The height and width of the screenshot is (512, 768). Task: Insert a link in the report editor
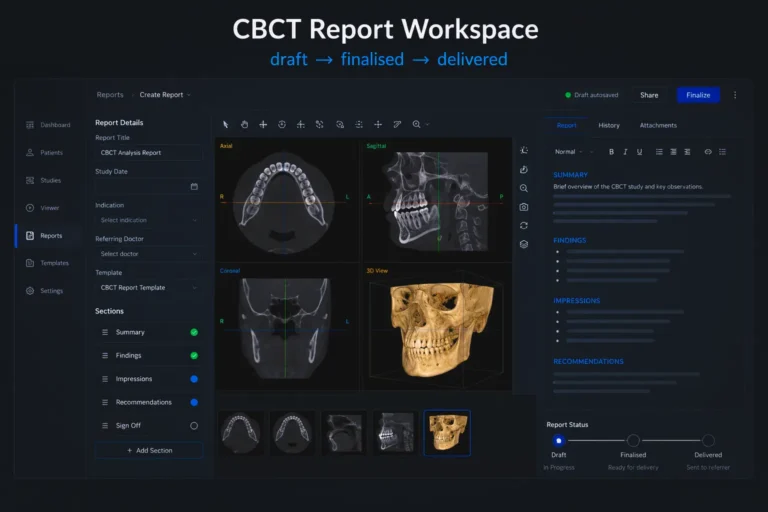coord(708,152)
